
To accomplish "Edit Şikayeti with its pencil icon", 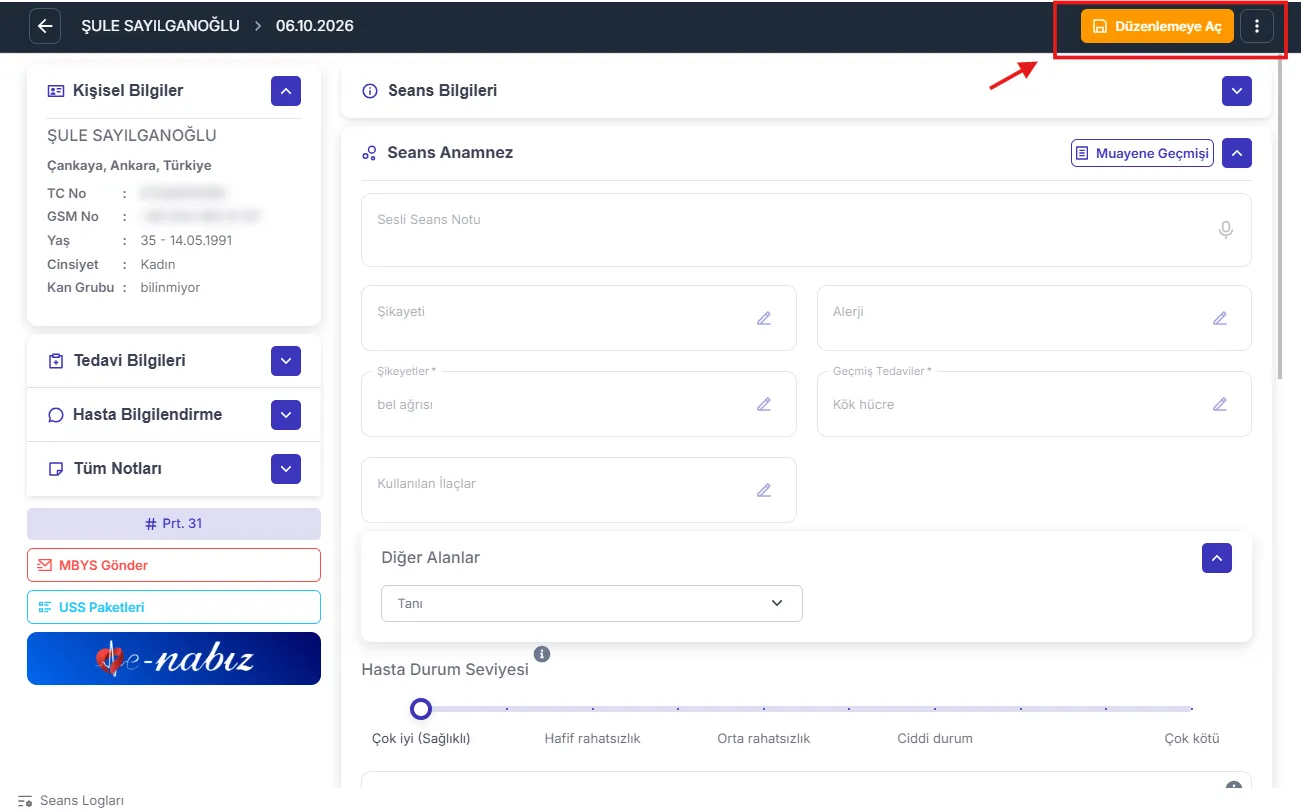I will pos(764,318).
